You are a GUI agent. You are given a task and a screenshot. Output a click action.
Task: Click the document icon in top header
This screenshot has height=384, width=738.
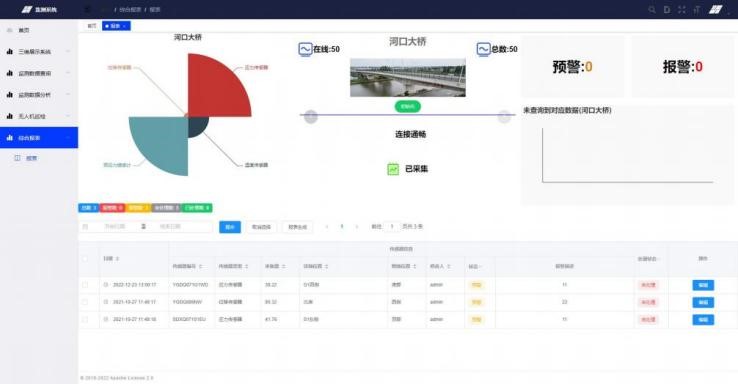667,9
